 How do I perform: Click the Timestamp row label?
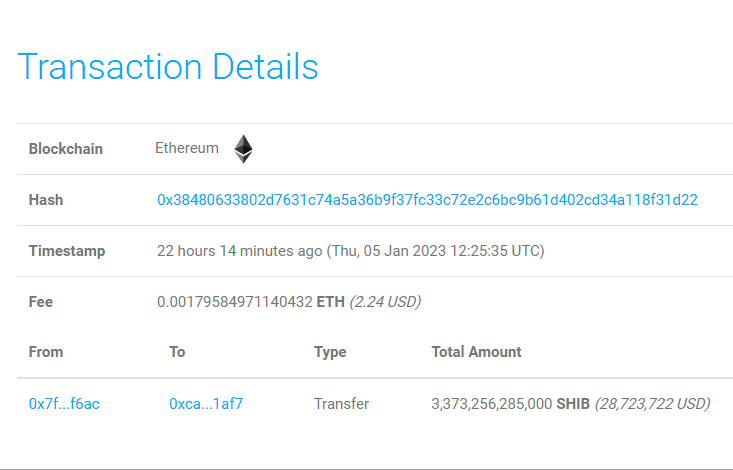(x=67, y=251)
